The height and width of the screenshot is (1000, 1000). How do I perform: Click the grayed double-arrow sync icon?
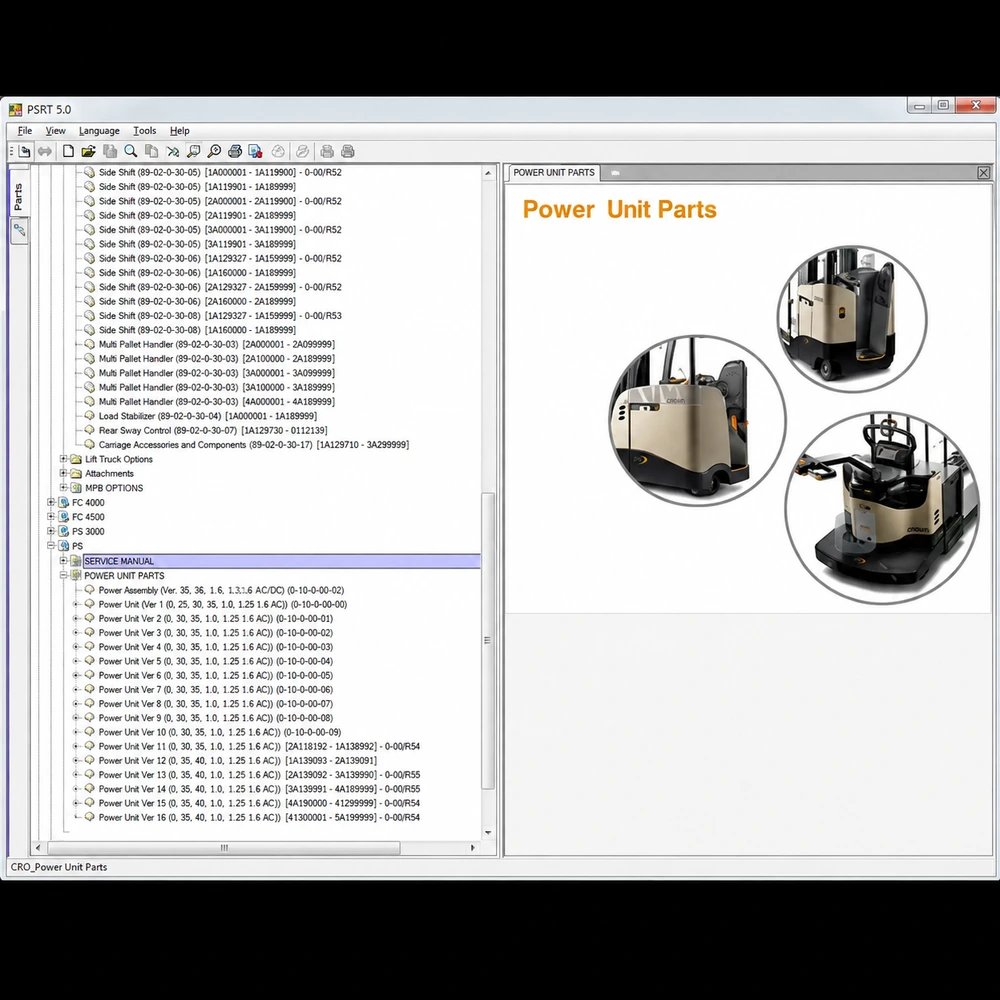45,151
